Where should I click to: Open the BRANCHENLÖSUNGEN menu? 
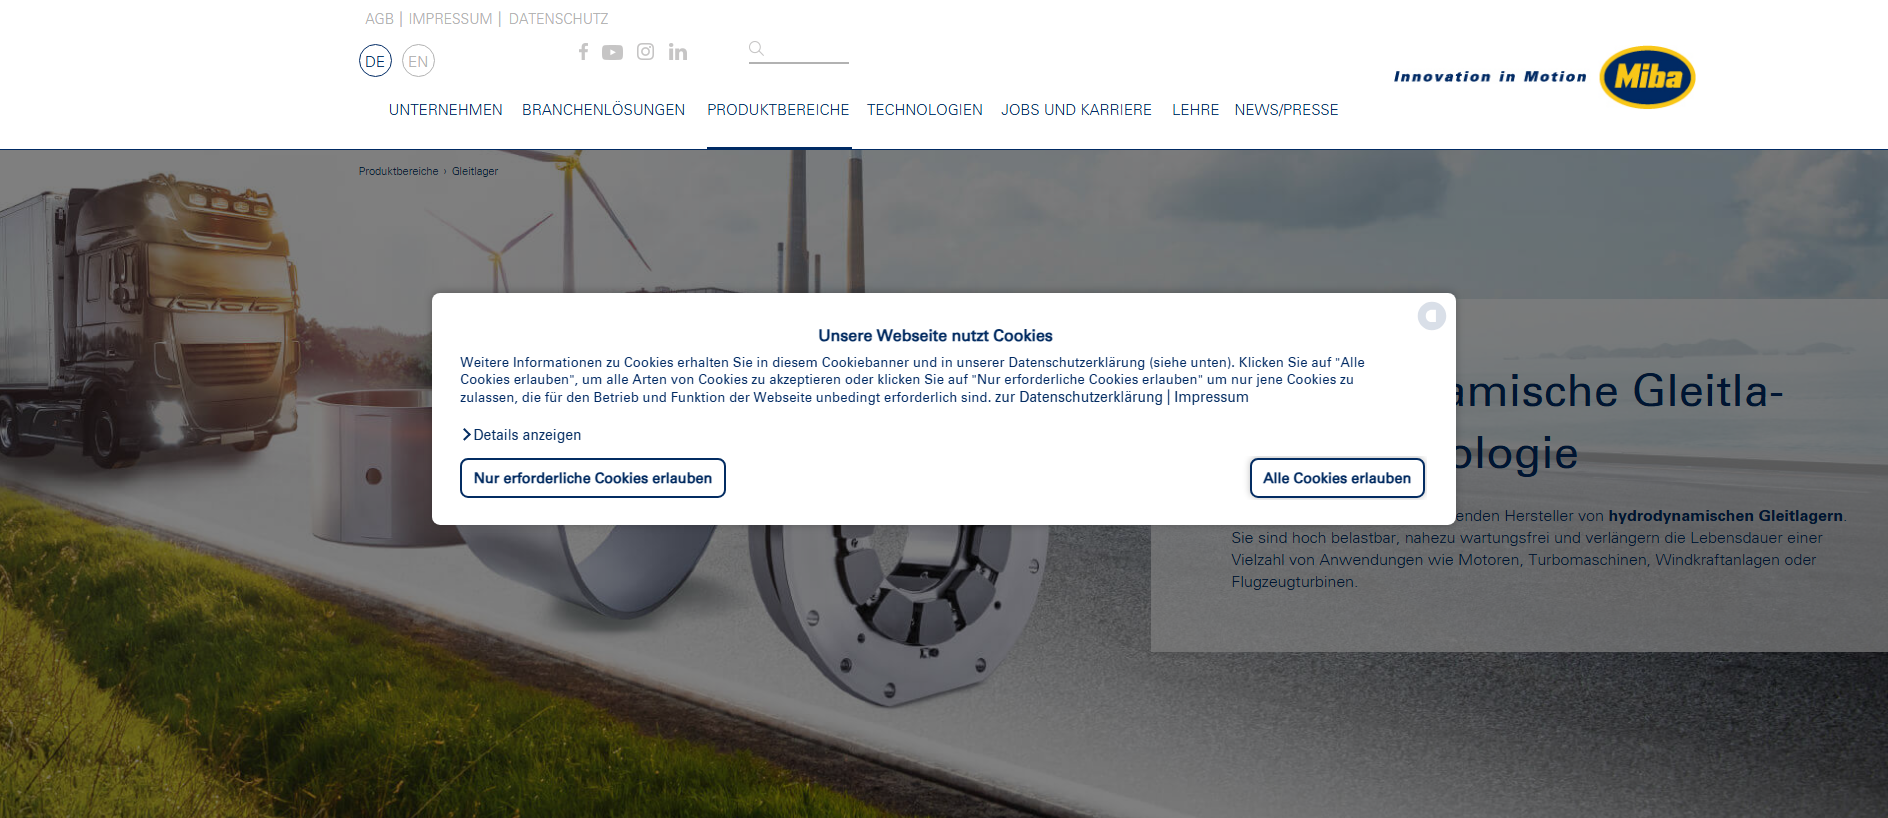604,110
